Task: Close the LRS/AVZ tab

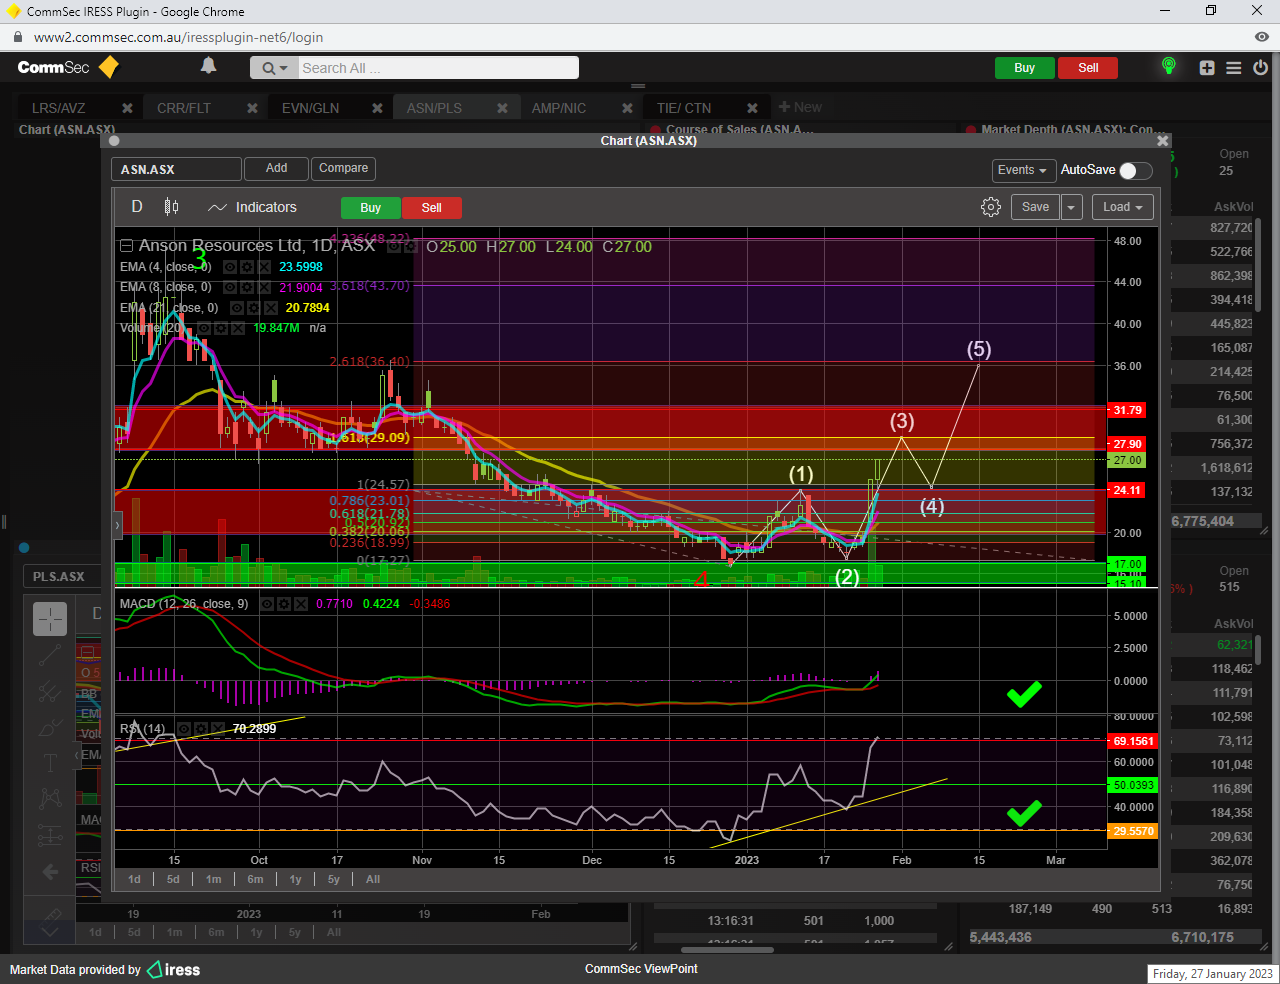Action: (x=127, y=108)
